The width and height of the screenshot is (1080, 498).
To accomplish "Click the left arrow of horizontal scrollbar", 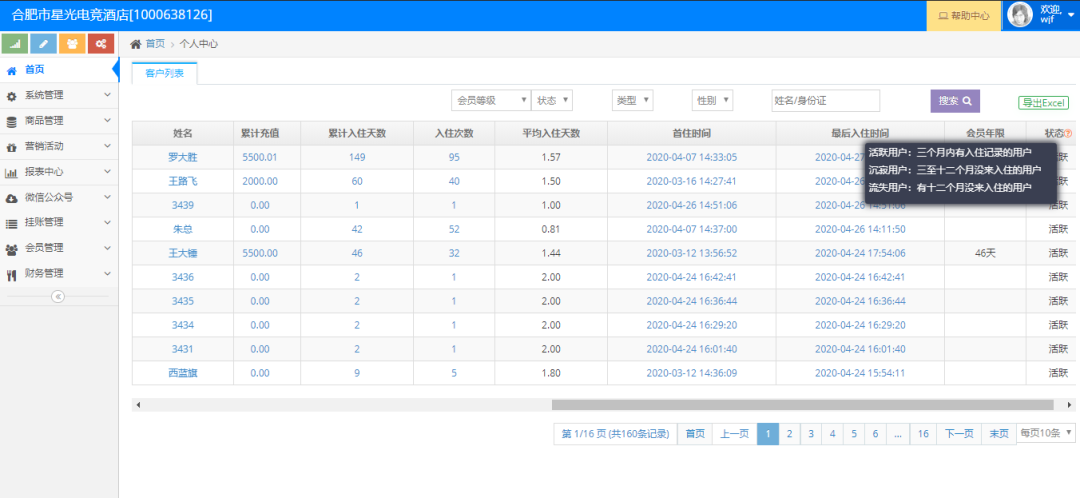I will (138, 405).
